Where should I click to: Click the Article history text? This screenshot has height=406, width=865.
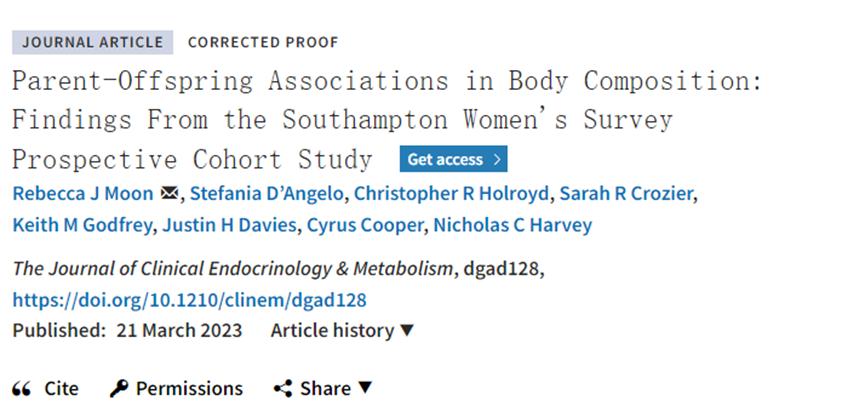pos(332,330)
